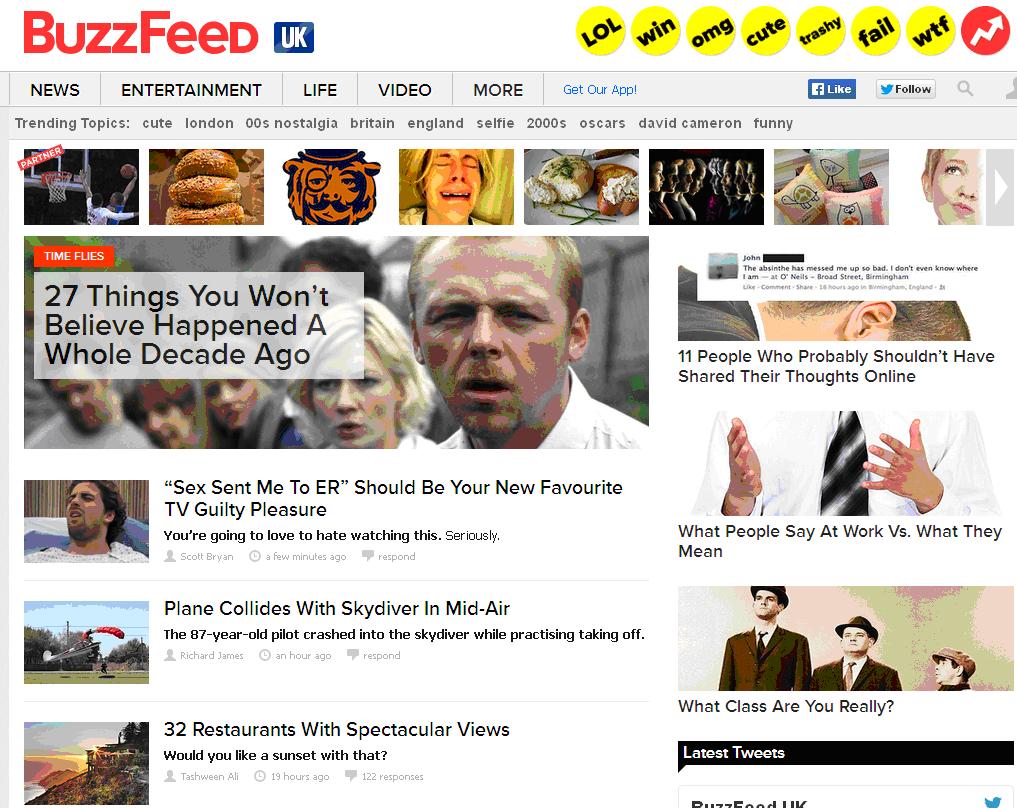This screenshot has width=1017, height=808.
Task: Click the cute reaction badge
Action: click(x=765, y=30)
